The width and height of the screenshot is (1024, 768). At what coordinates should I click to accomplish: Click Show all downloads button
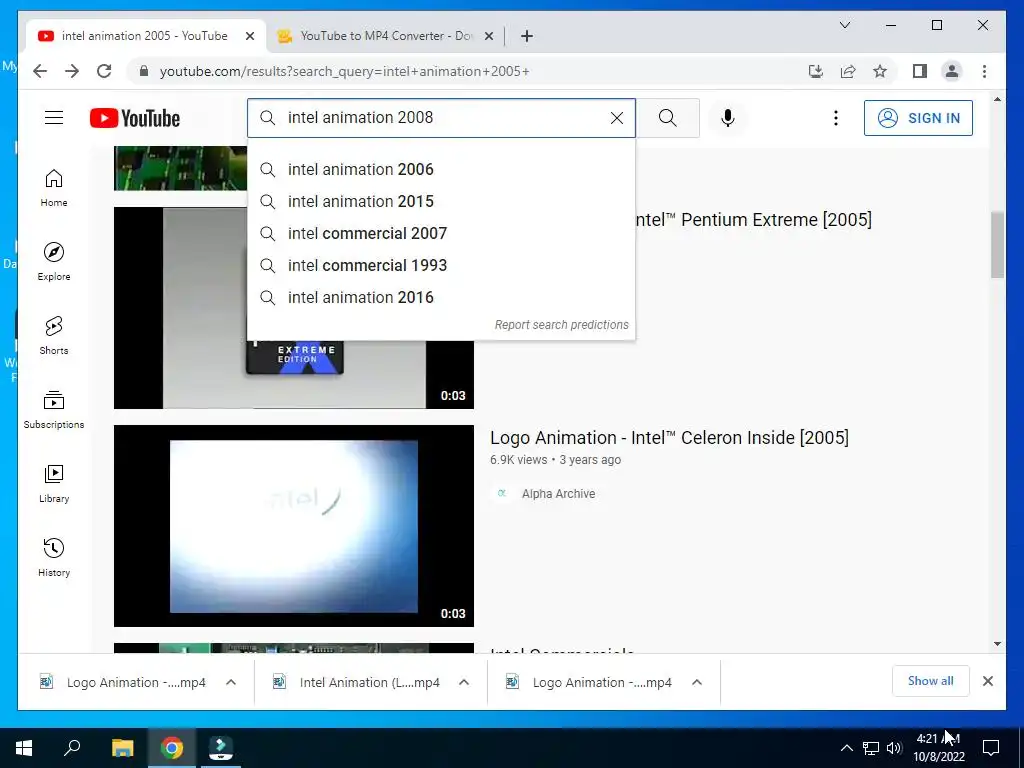930,681
